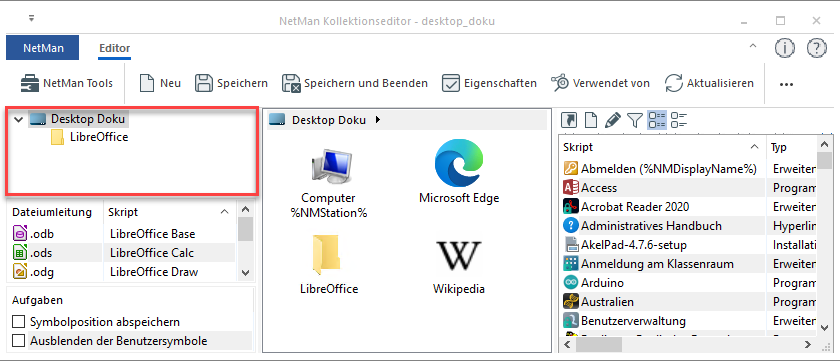840x361 pixels.
Task: Click Aktualisieren to refresh
Action: [709, 84]
